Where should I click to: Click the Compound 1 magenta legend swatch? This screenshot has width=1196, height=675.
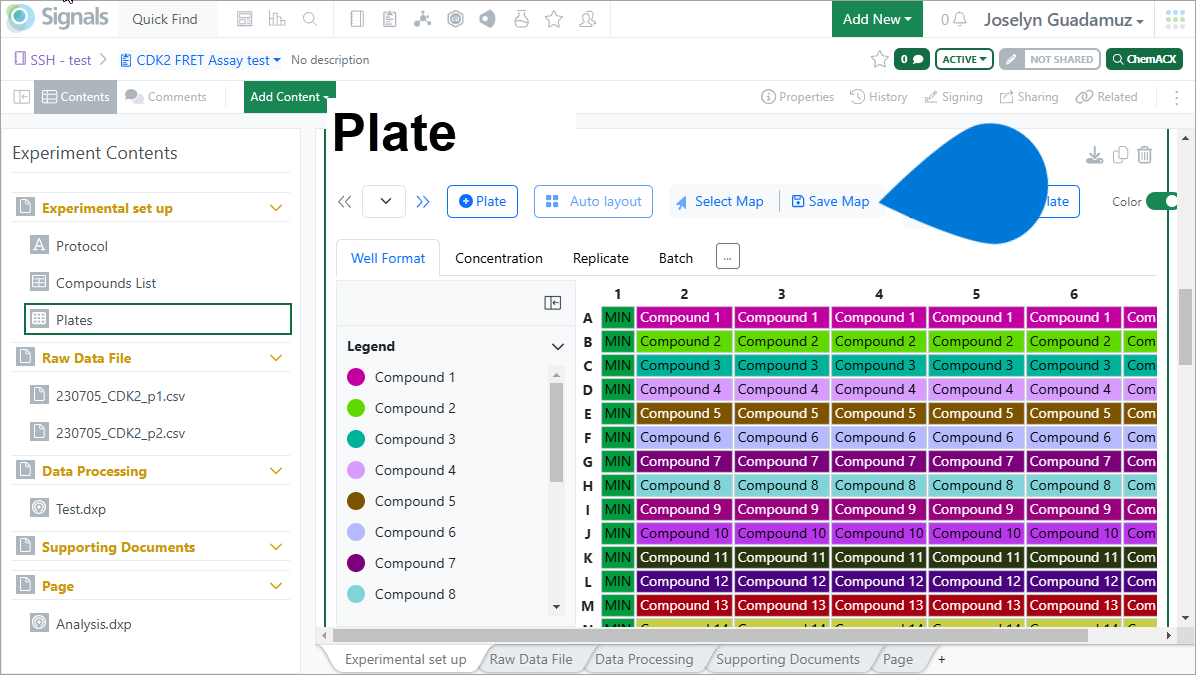[x=356, y=377]
